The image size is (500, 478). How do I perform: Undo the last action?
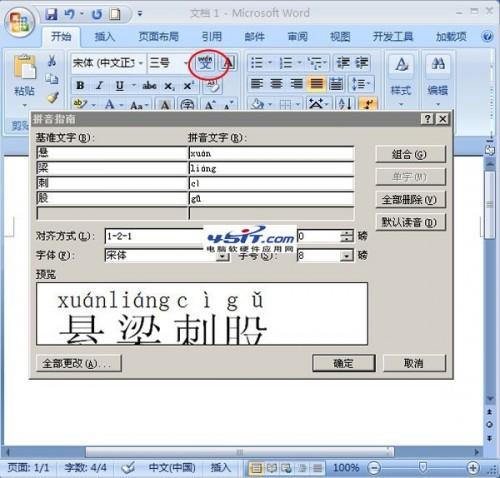click(x=69, y=14)
